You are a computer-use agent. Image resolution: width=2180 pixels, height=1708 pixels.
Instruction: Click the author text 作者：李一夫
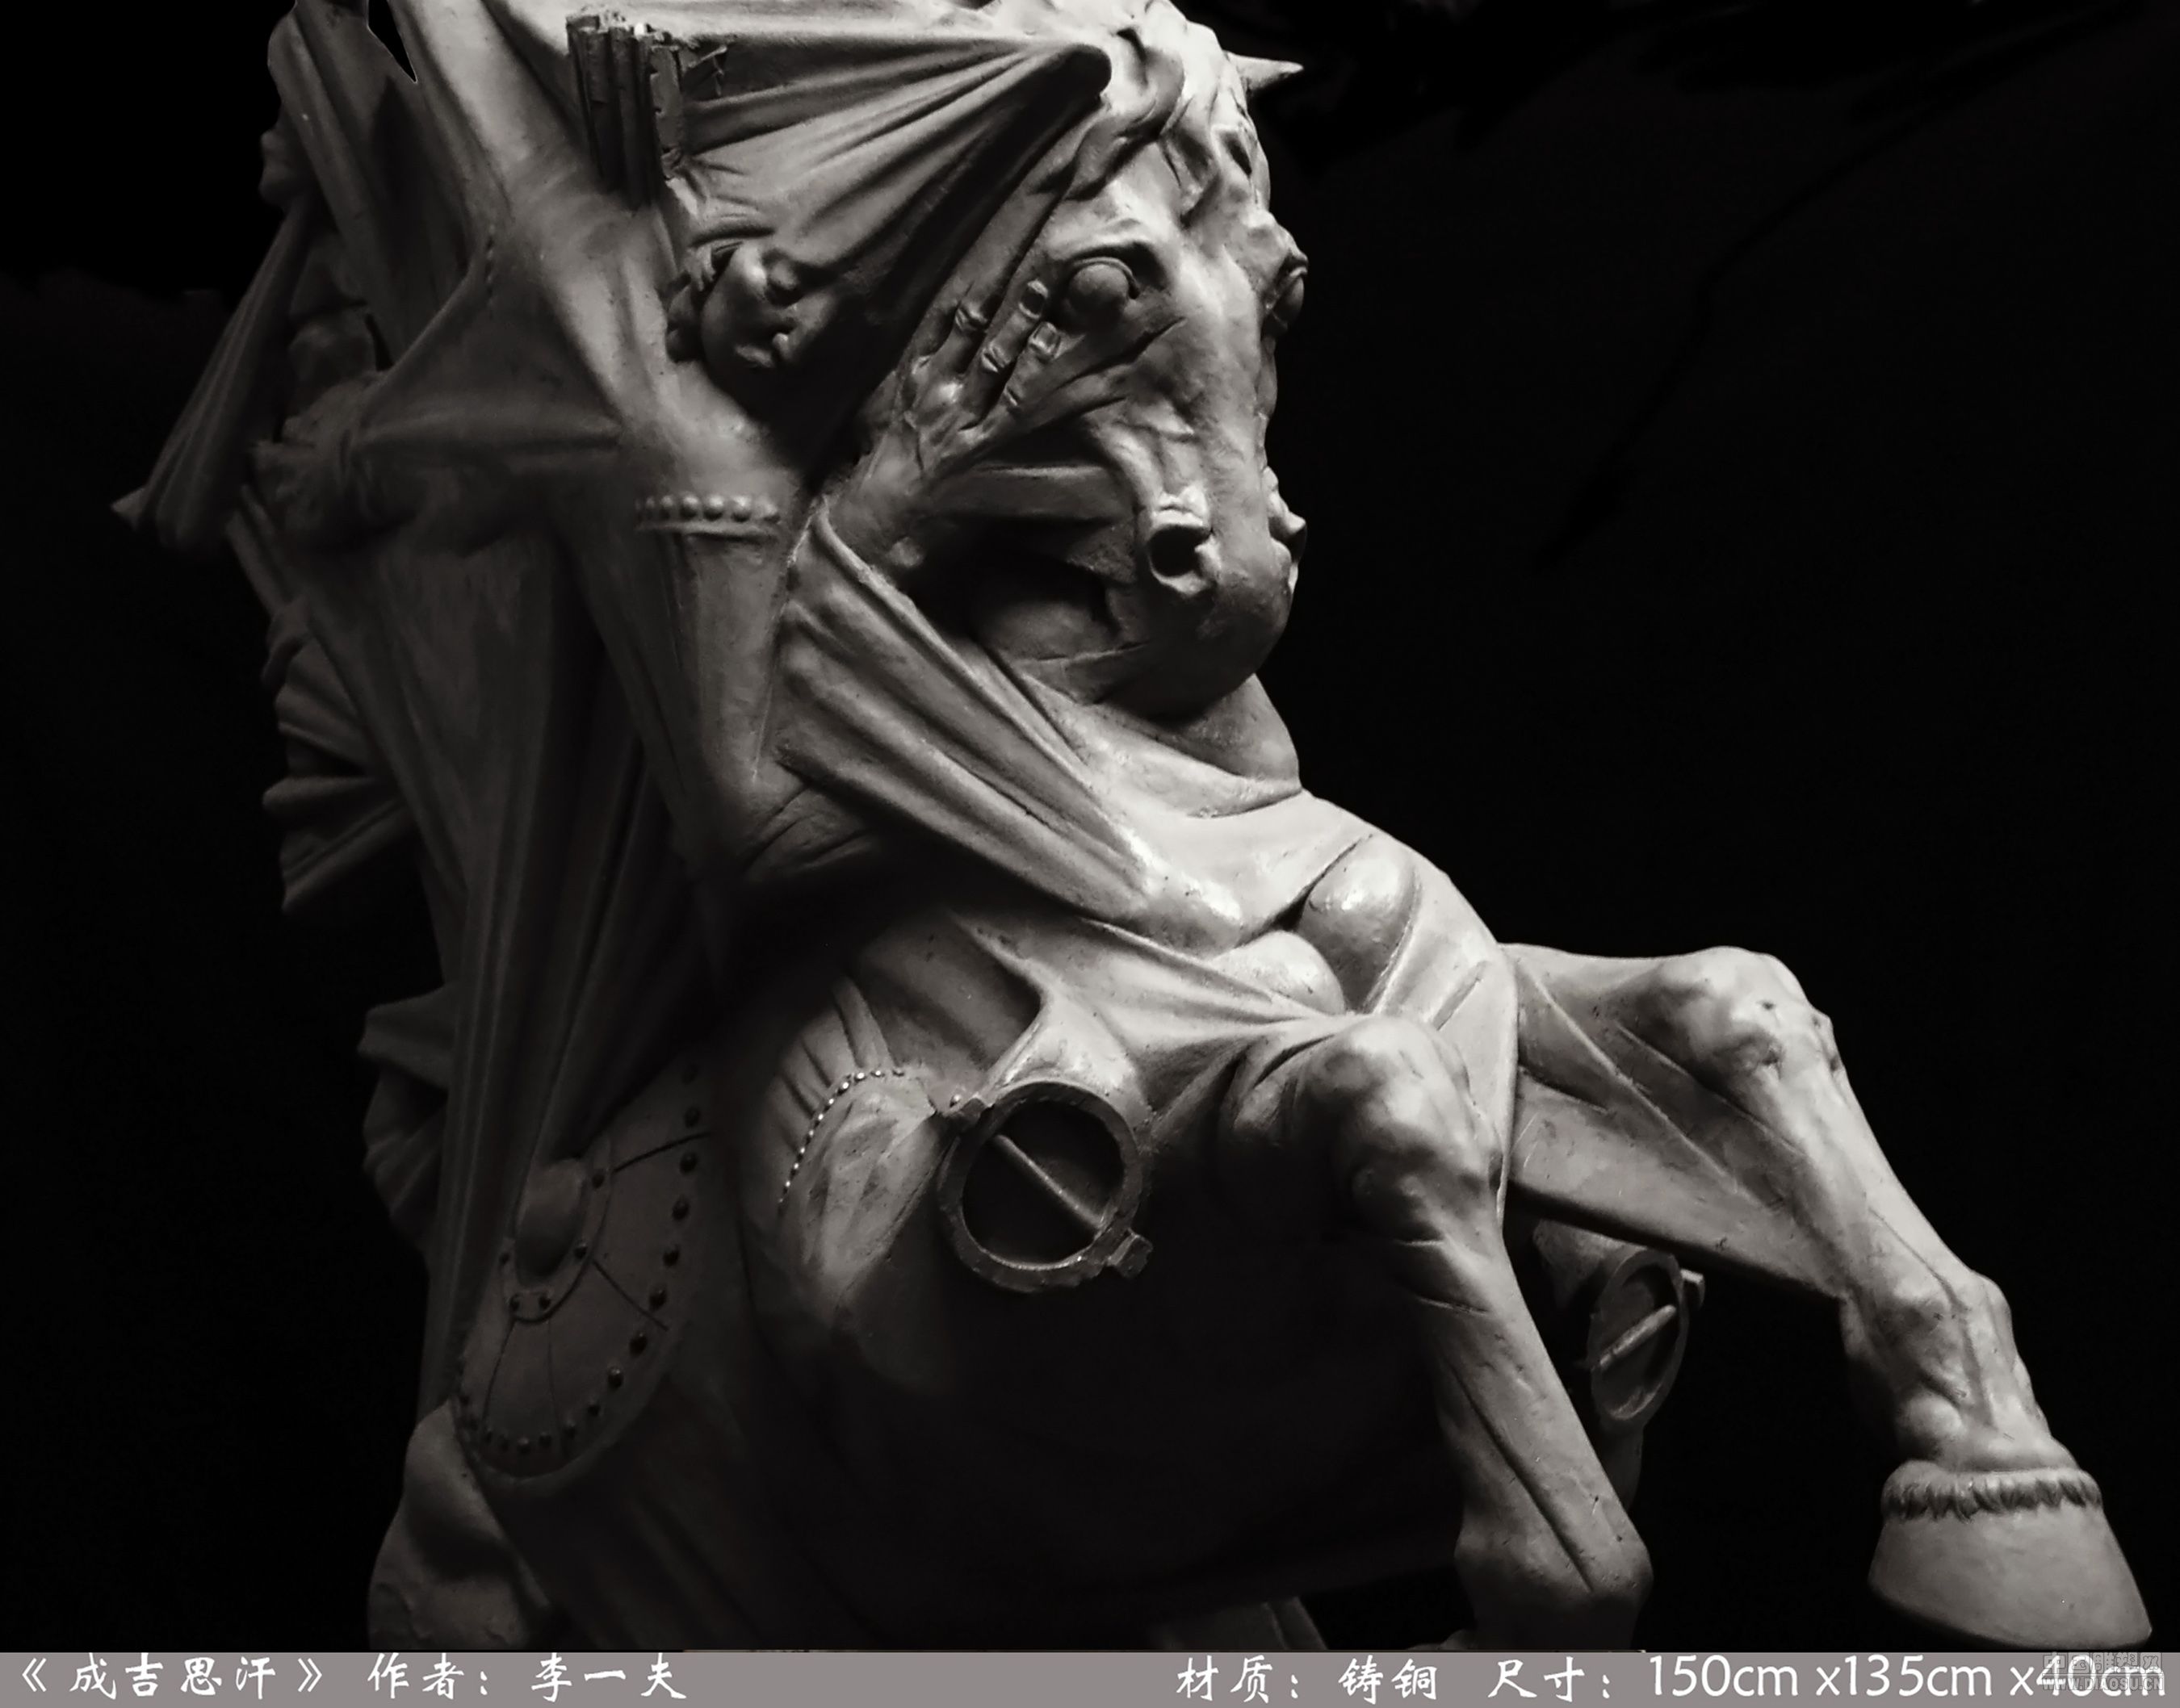pos(526,1678)
